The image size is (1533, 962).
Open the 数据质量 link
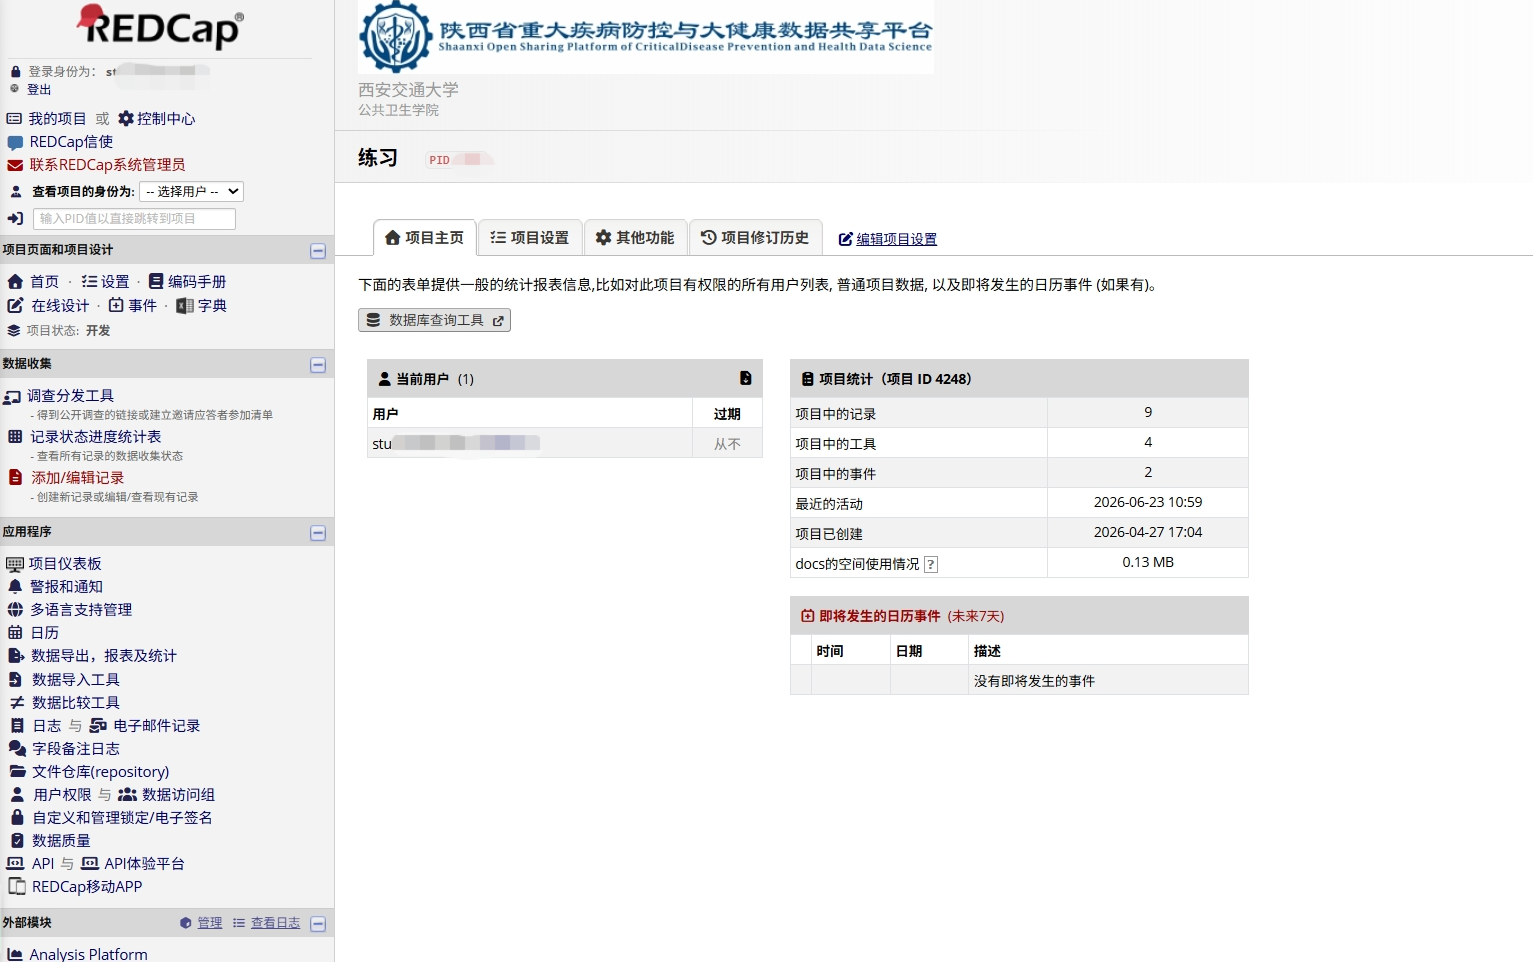coord(61,841)
